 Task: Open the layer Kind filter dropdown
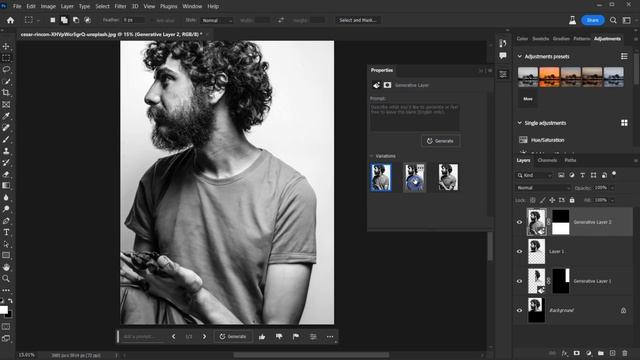(x=534, y=175)
